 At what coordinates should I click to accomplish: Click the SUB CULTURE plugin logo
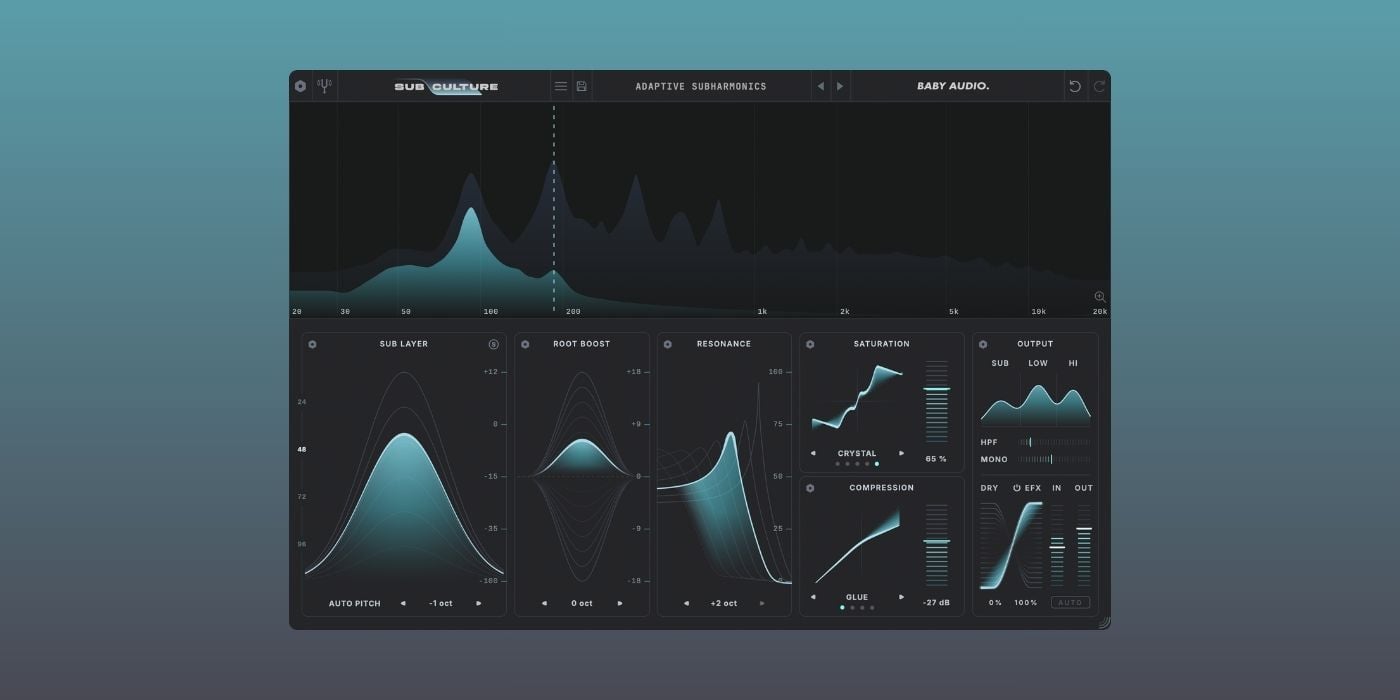tap(446, 87)
